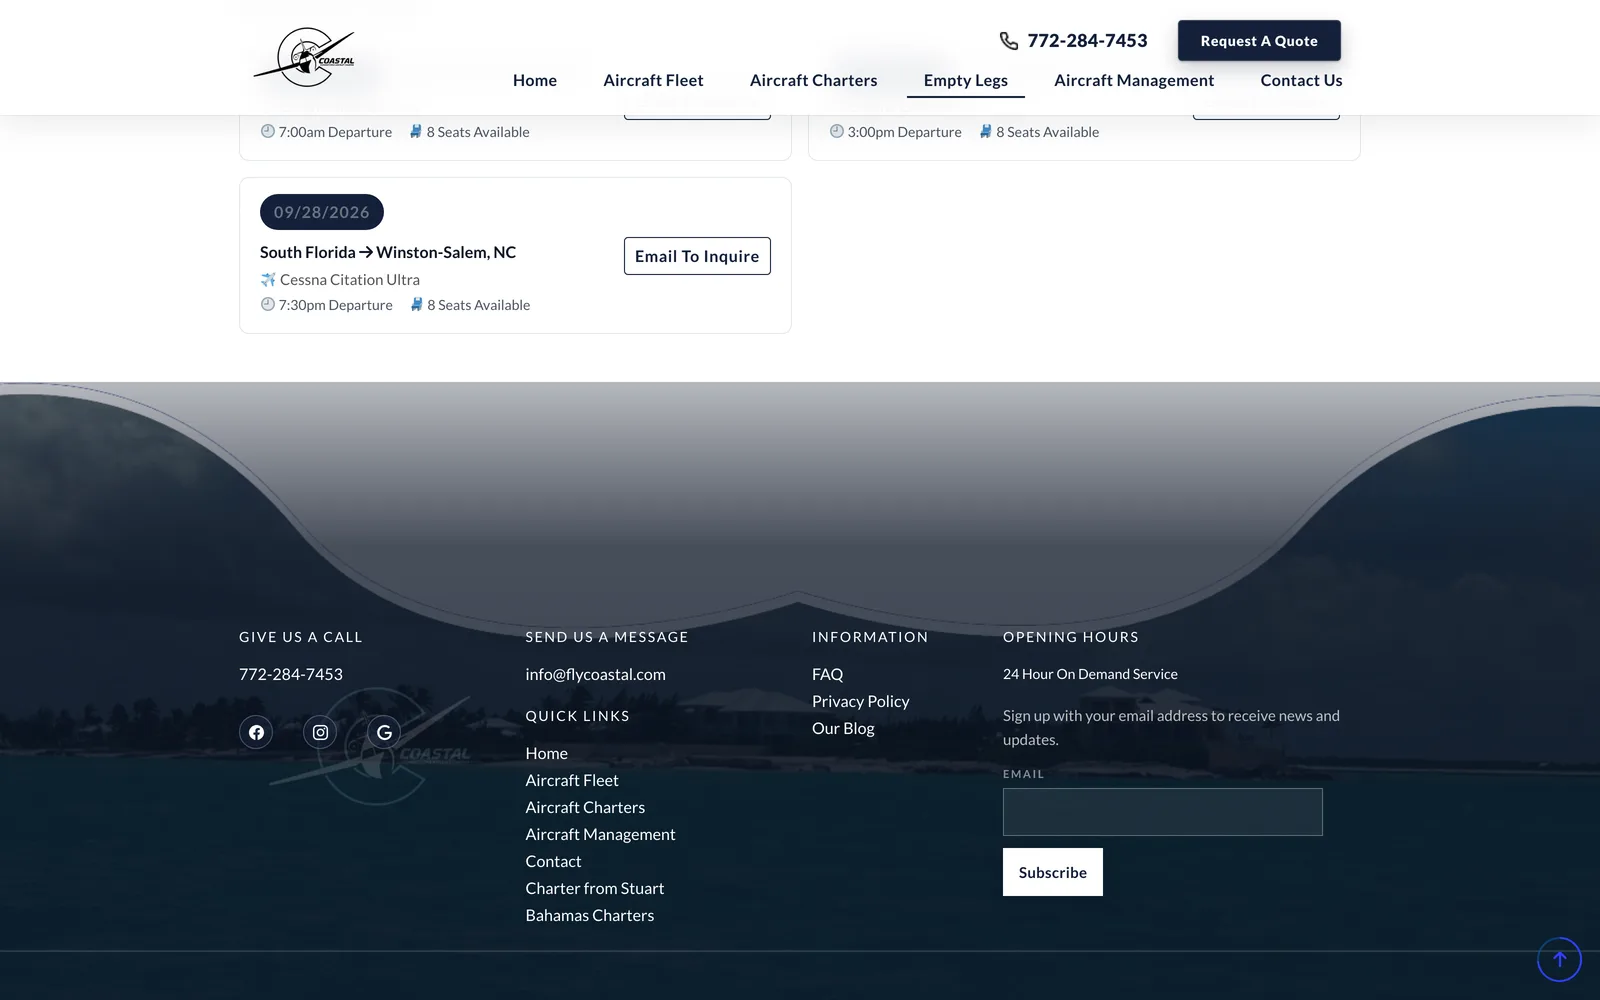Screen dimensions: 1600x1000
Task: Click the scroll-to-top arrow button
Action: tap(1559, 959)
